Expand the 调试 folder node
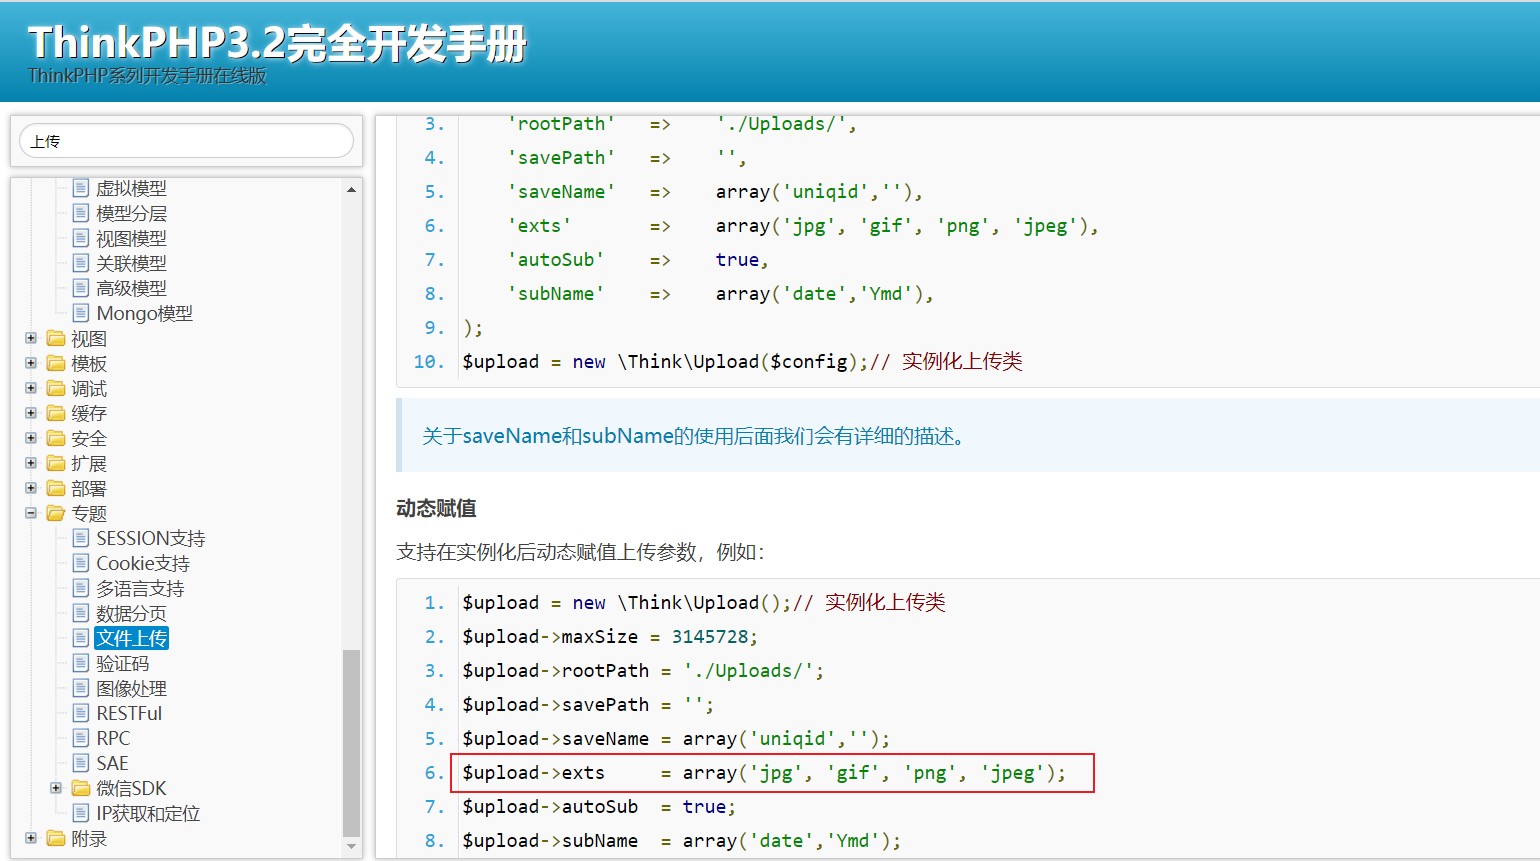This screenshot has height=861, width=1540. (31, 388)
